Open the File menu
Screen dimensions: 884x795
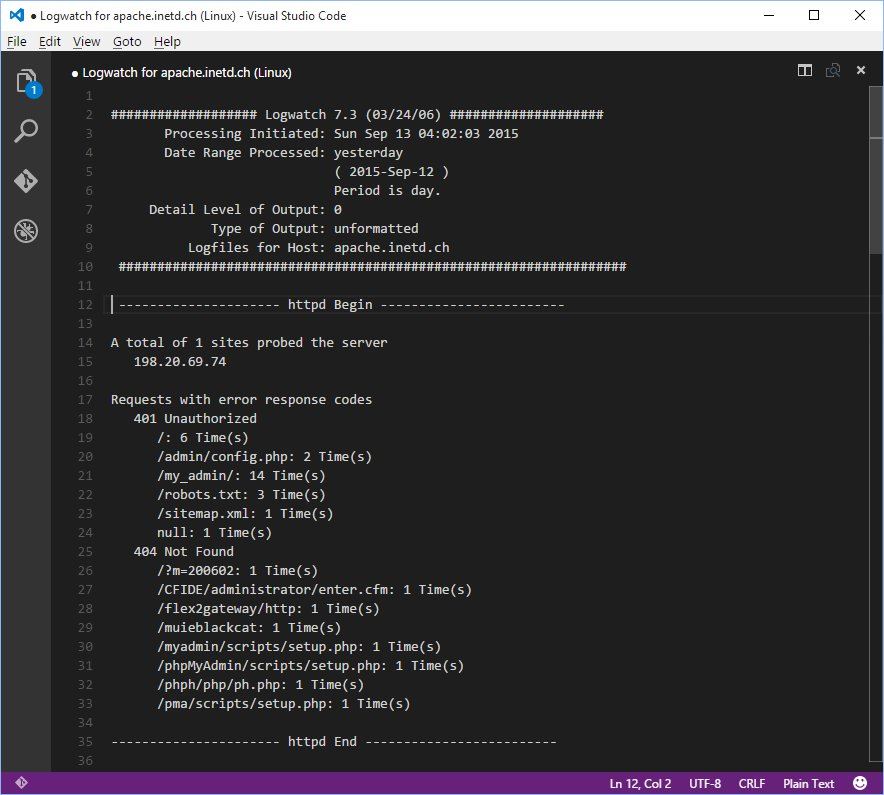click(16, 41)
